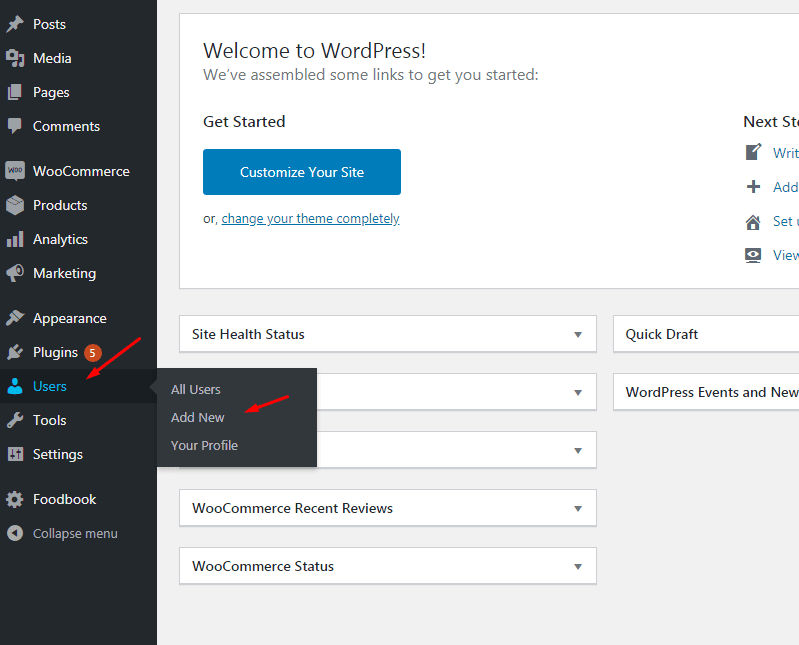Image resolution: width=799 pixels, height=645 pixels.
Task: Click the Products box icon
Action: click(15, 205)
